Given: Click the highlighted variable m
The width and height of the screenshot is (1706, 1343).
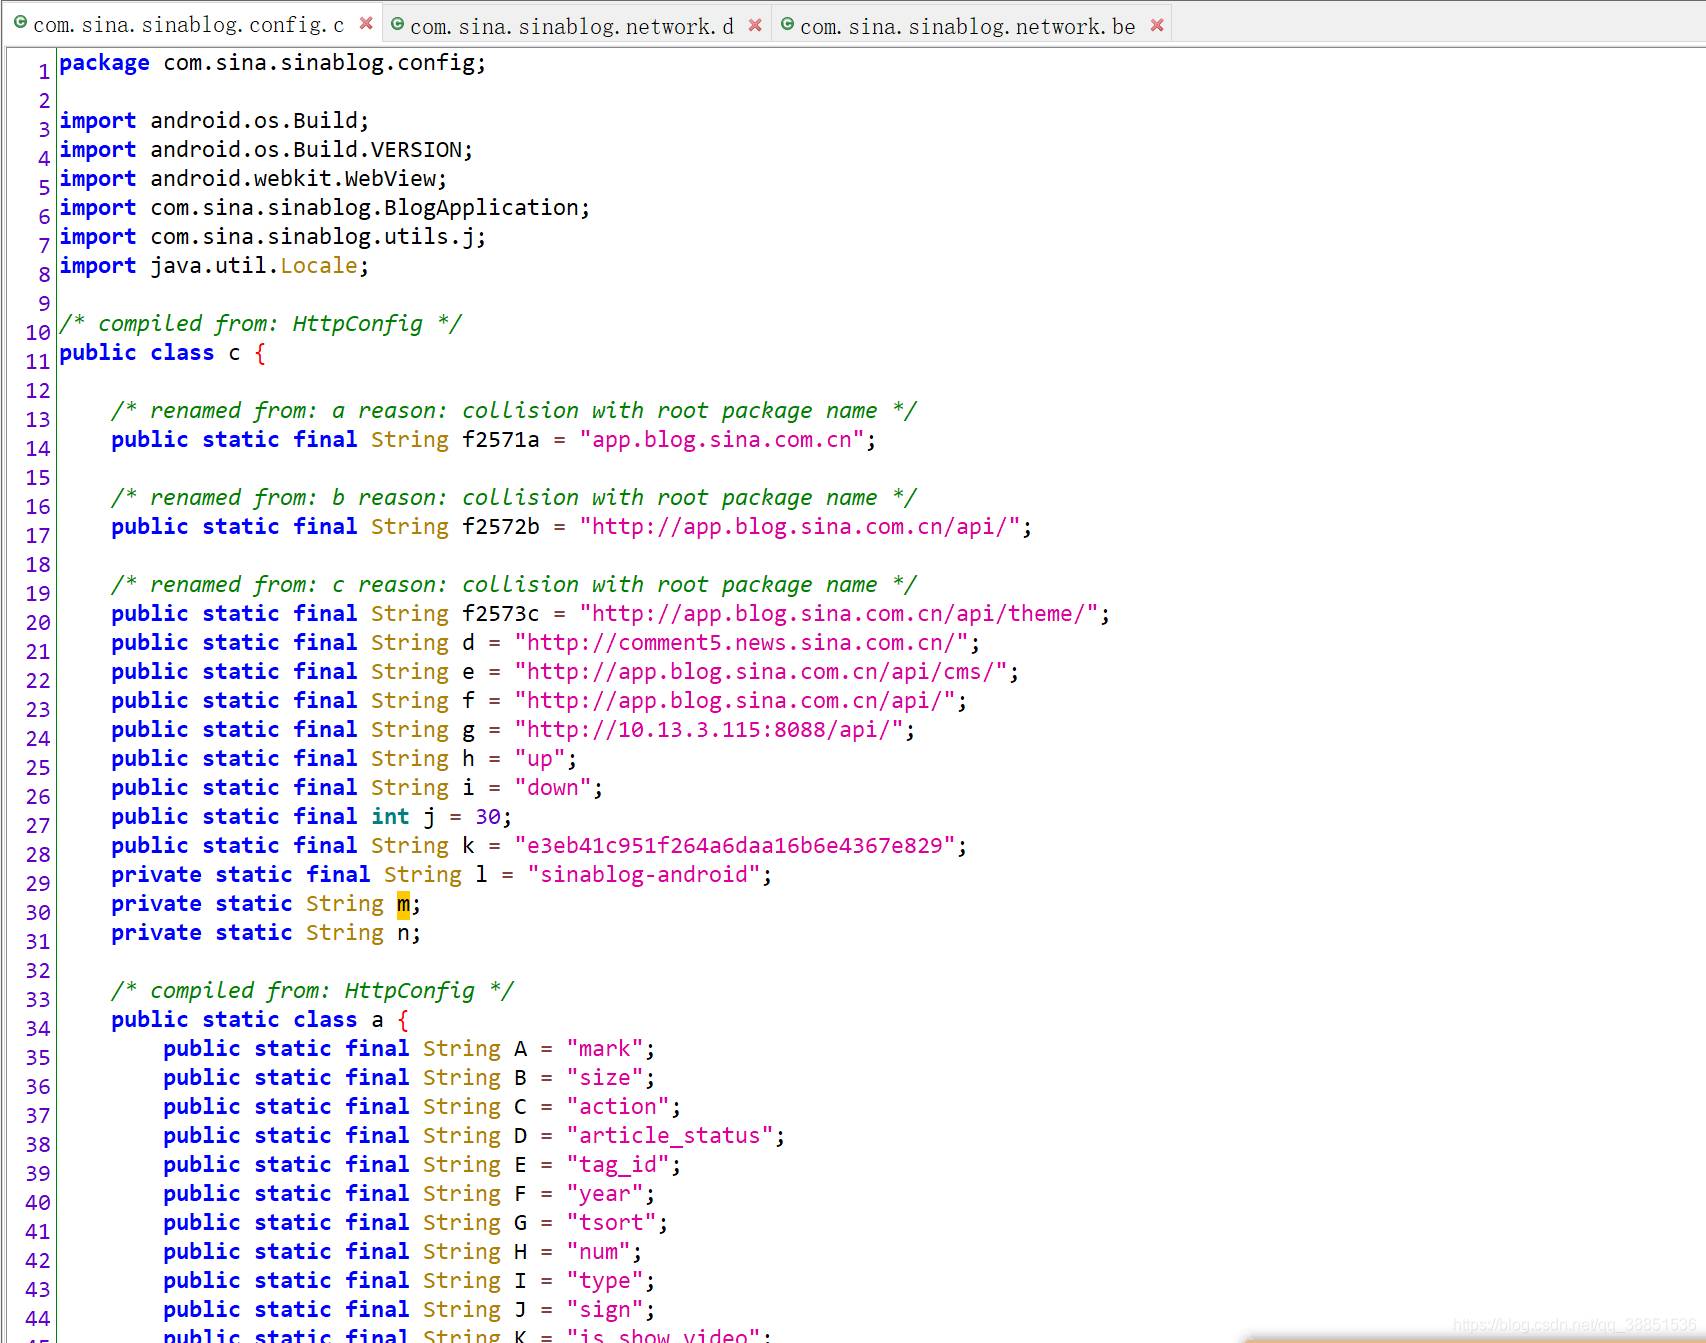Looking at the screenshot, I should coord(403,904).
